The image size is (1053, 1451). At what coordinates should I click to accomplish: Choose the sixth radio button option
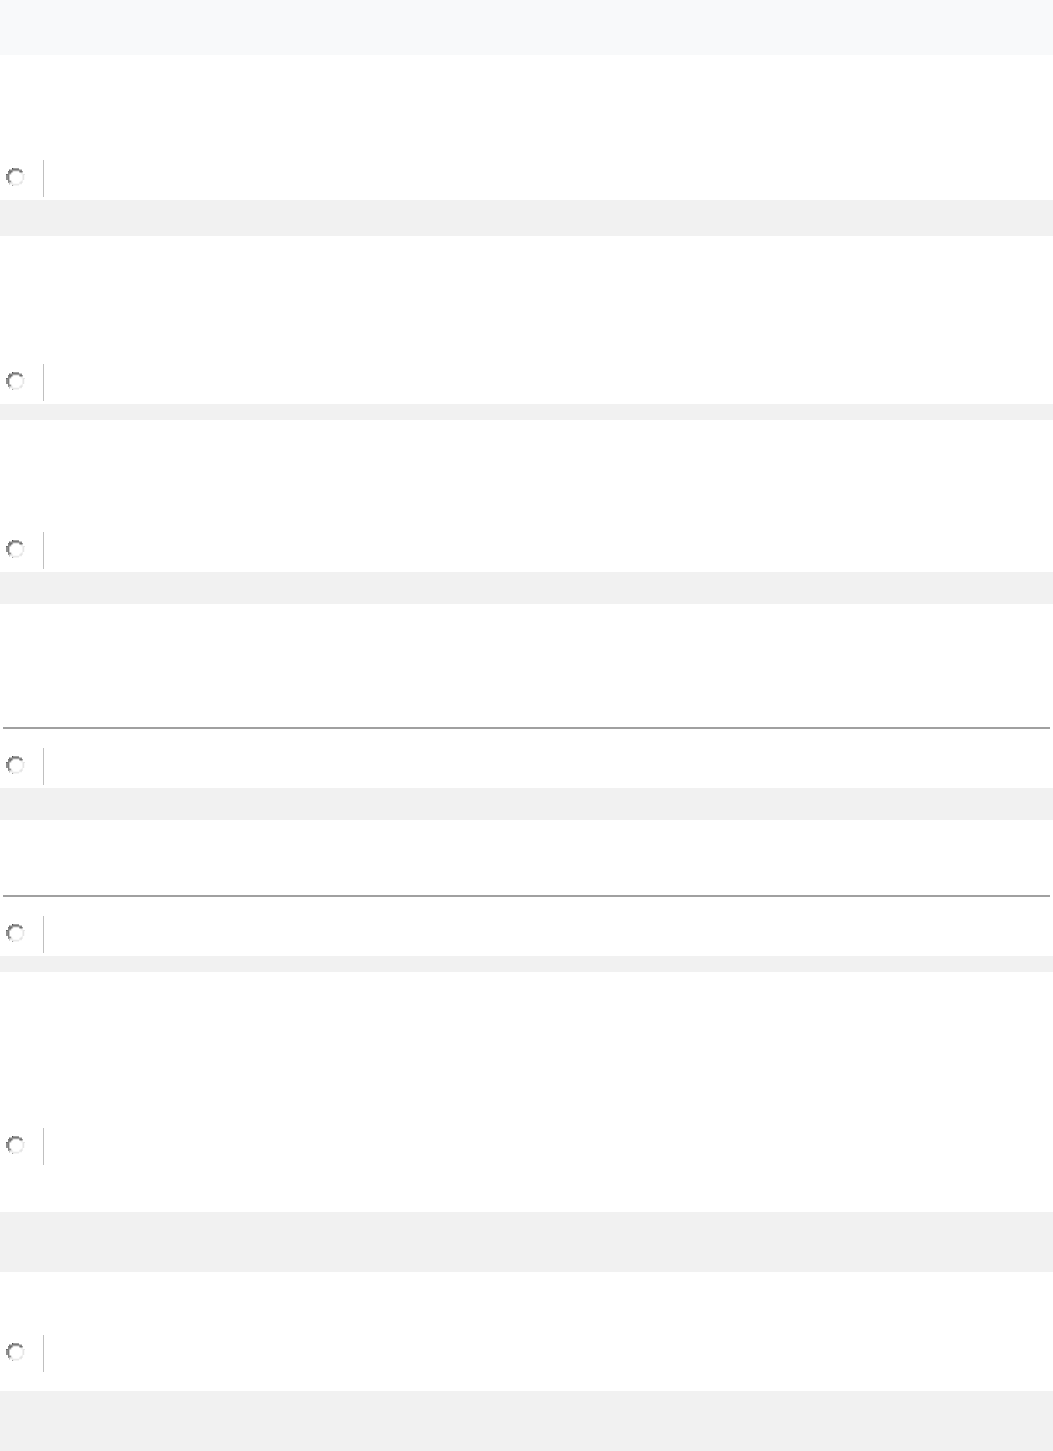point(15,1146)
